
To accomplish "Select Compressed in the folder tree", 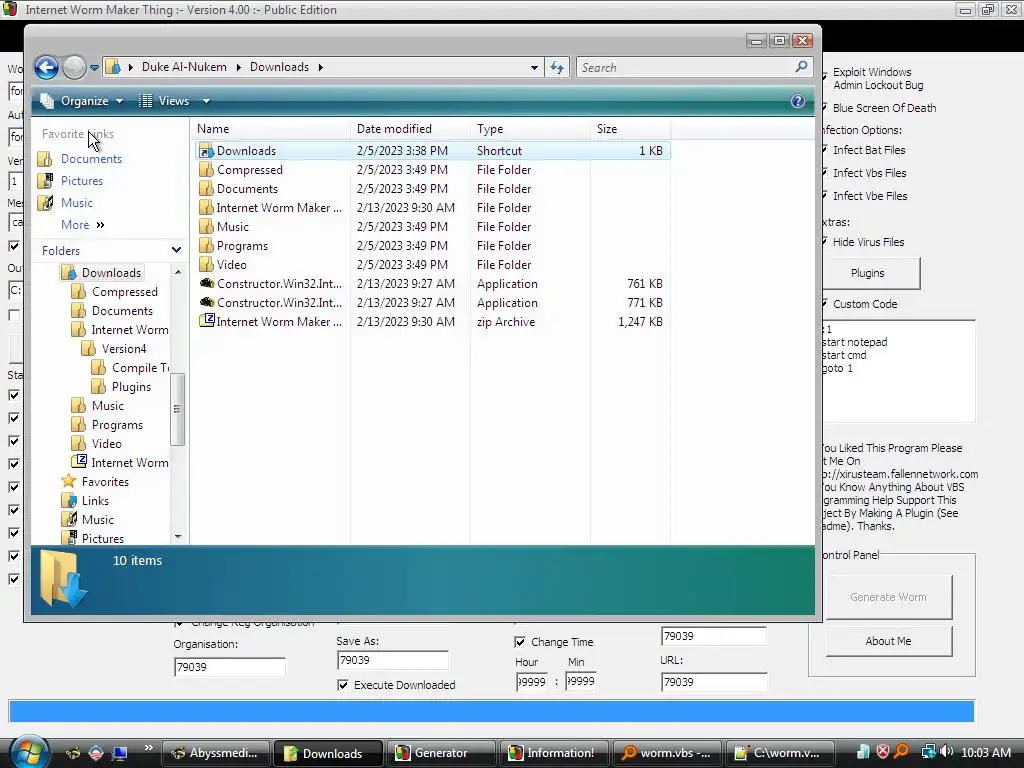I will 125,292.
